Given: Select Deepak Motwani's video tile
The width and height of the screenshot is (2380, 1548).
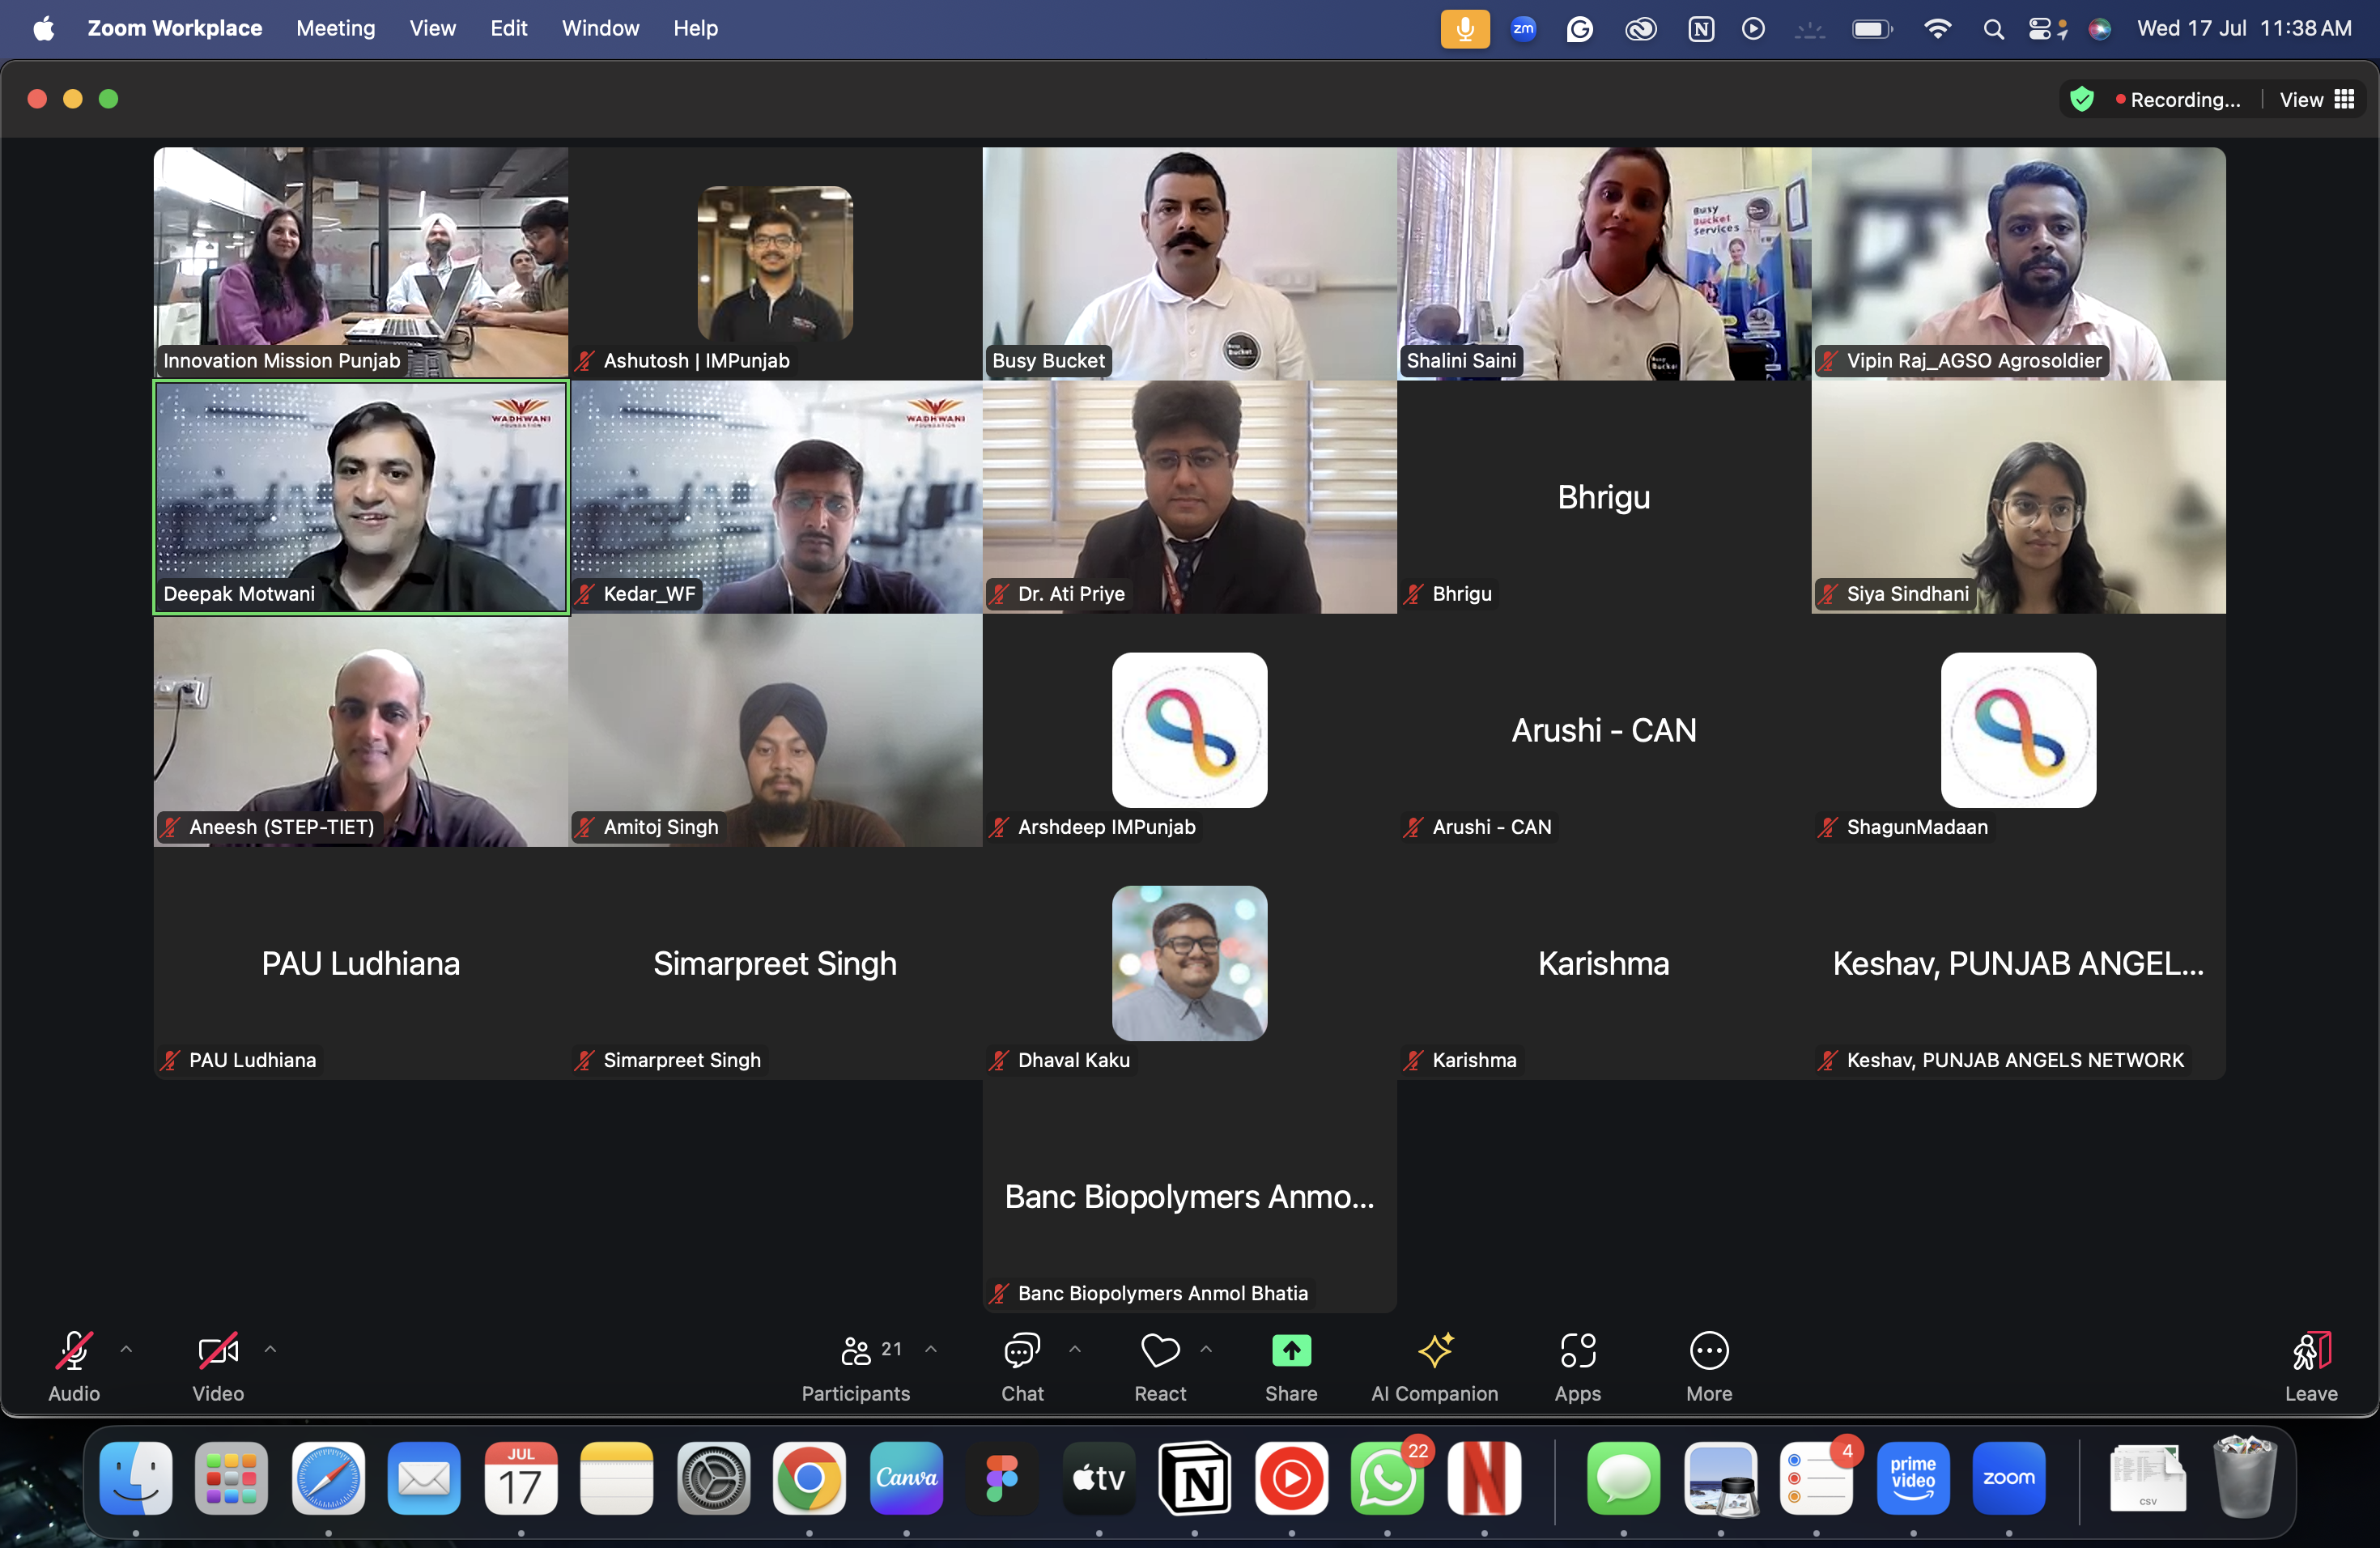Looking at the screenshot, I should [x=361, y=497].
